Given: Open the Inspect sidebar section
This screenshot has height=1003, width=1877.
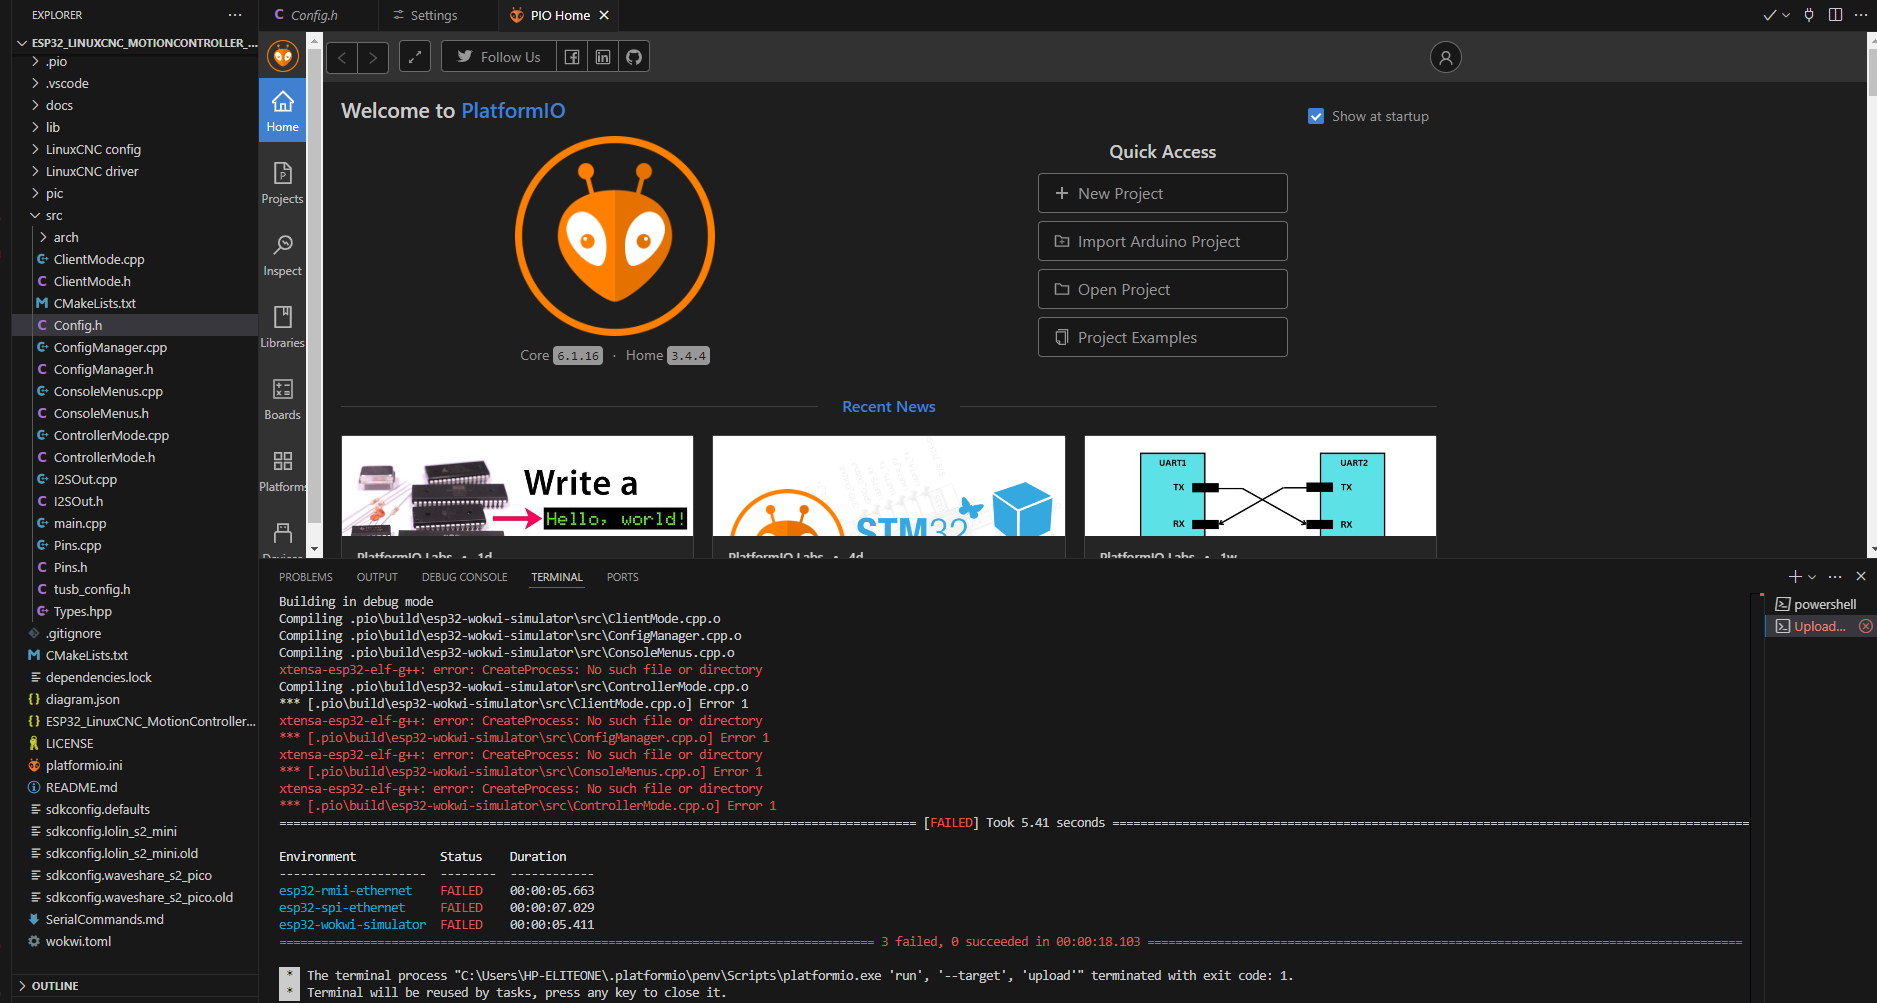Looking at the screenshot, I should pyautogui.click(x=283, y=255).
